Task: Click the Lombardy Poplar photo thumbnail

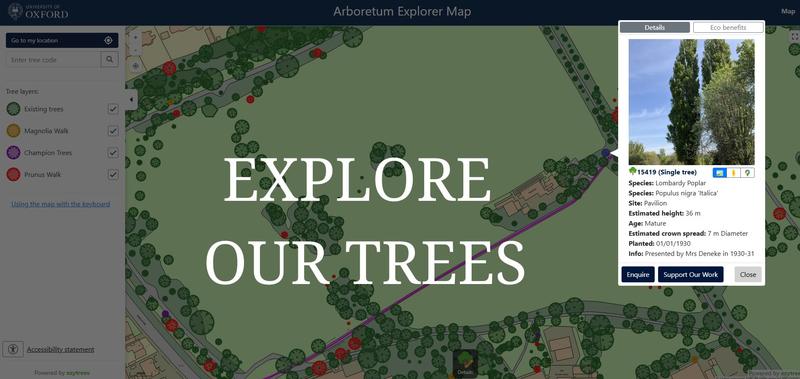Action: tap(691, 102)
